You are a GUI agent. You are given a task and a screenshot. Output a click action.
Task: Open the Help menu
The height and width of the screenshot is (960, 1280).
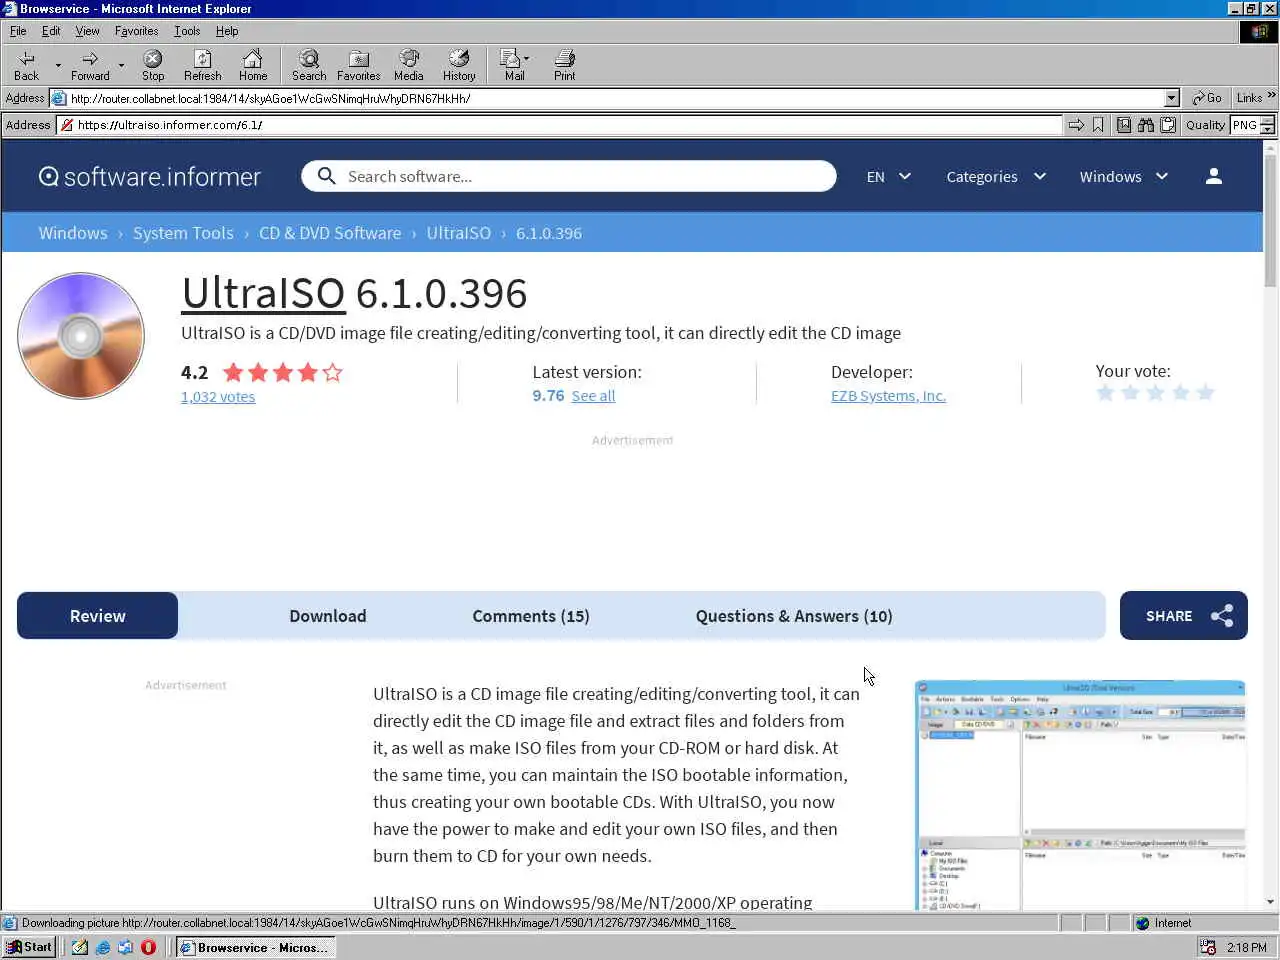(x=227, y=31)
